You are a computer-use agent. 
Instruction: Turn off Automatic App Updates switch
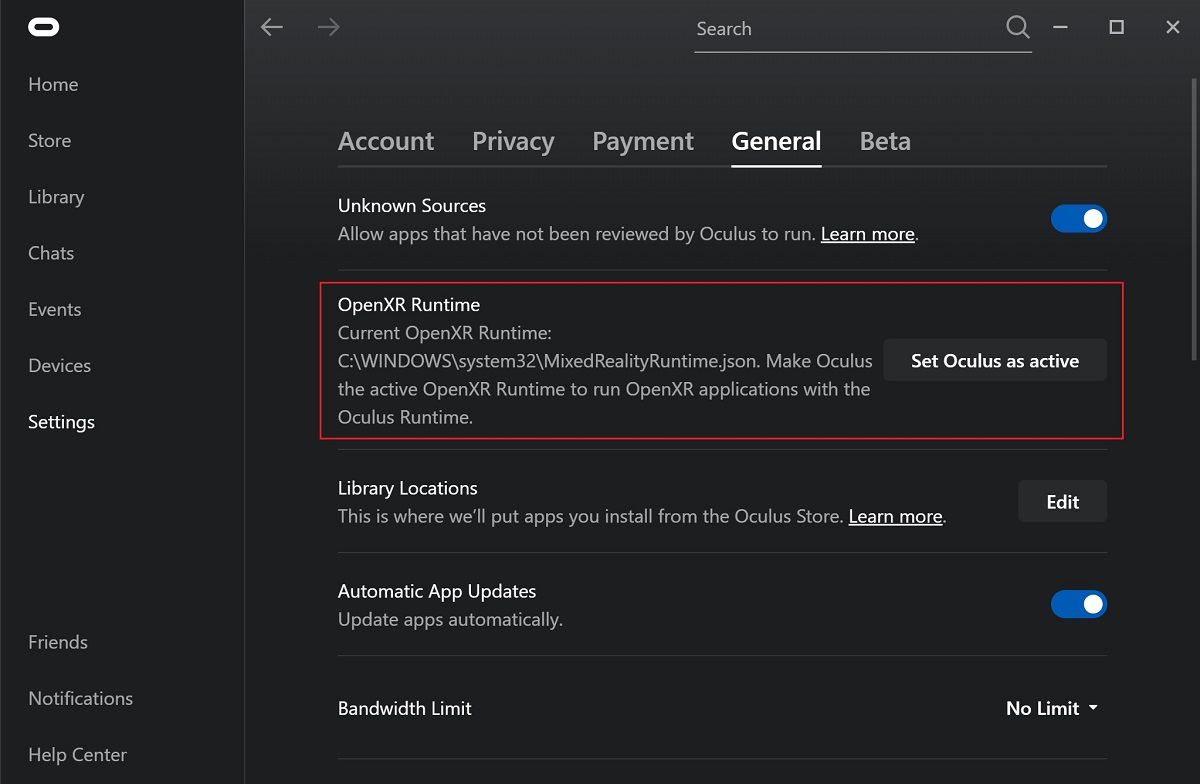coord(1078,604)
